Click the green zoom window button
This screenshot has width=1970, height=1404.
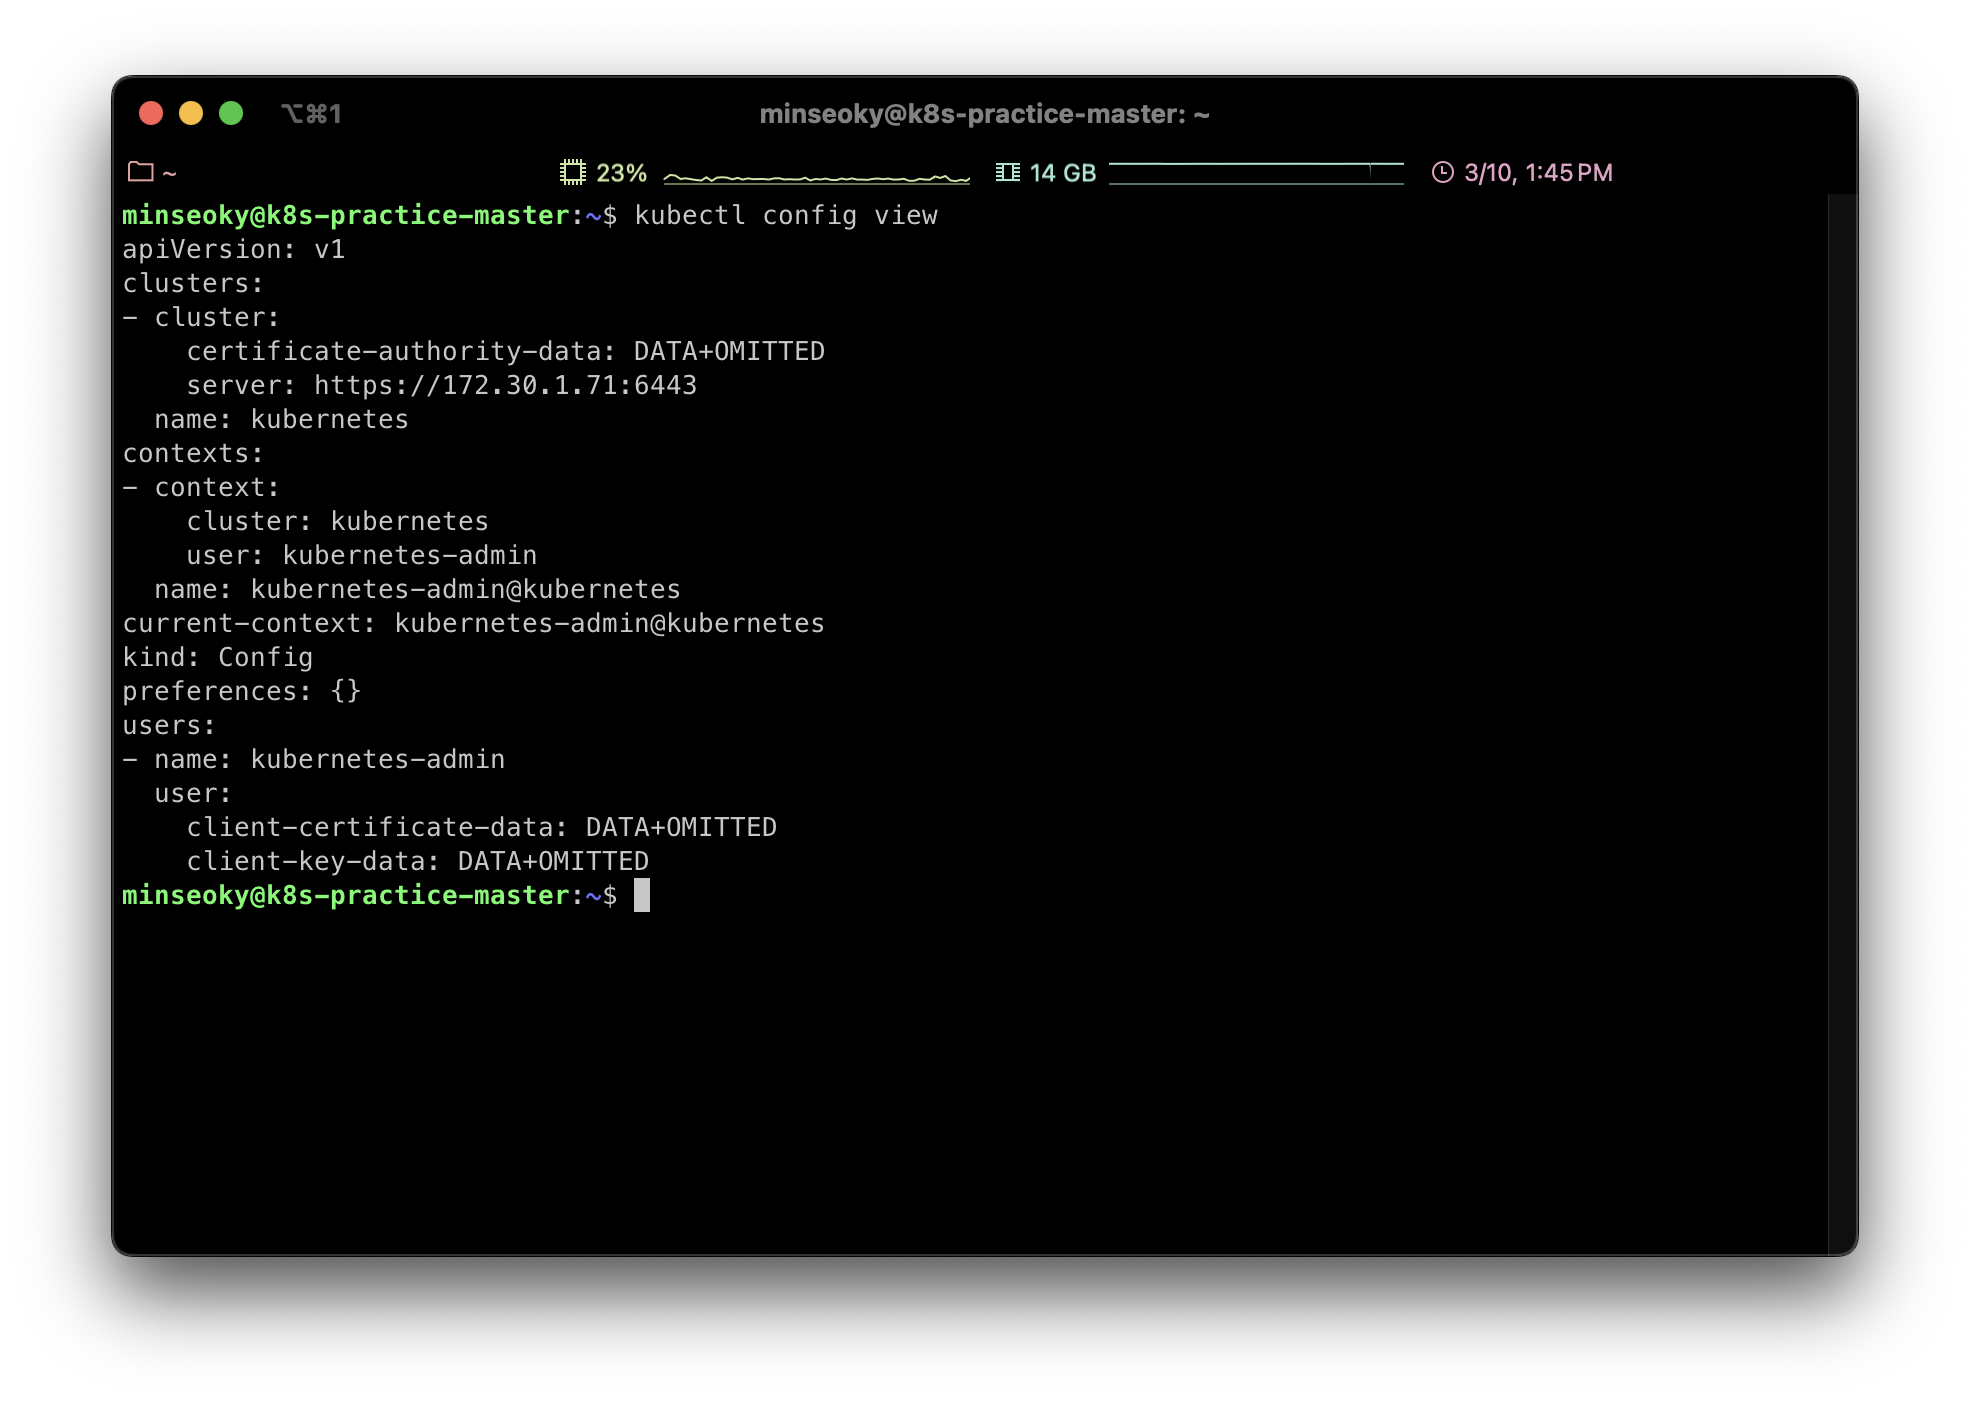tap(231, 113)
